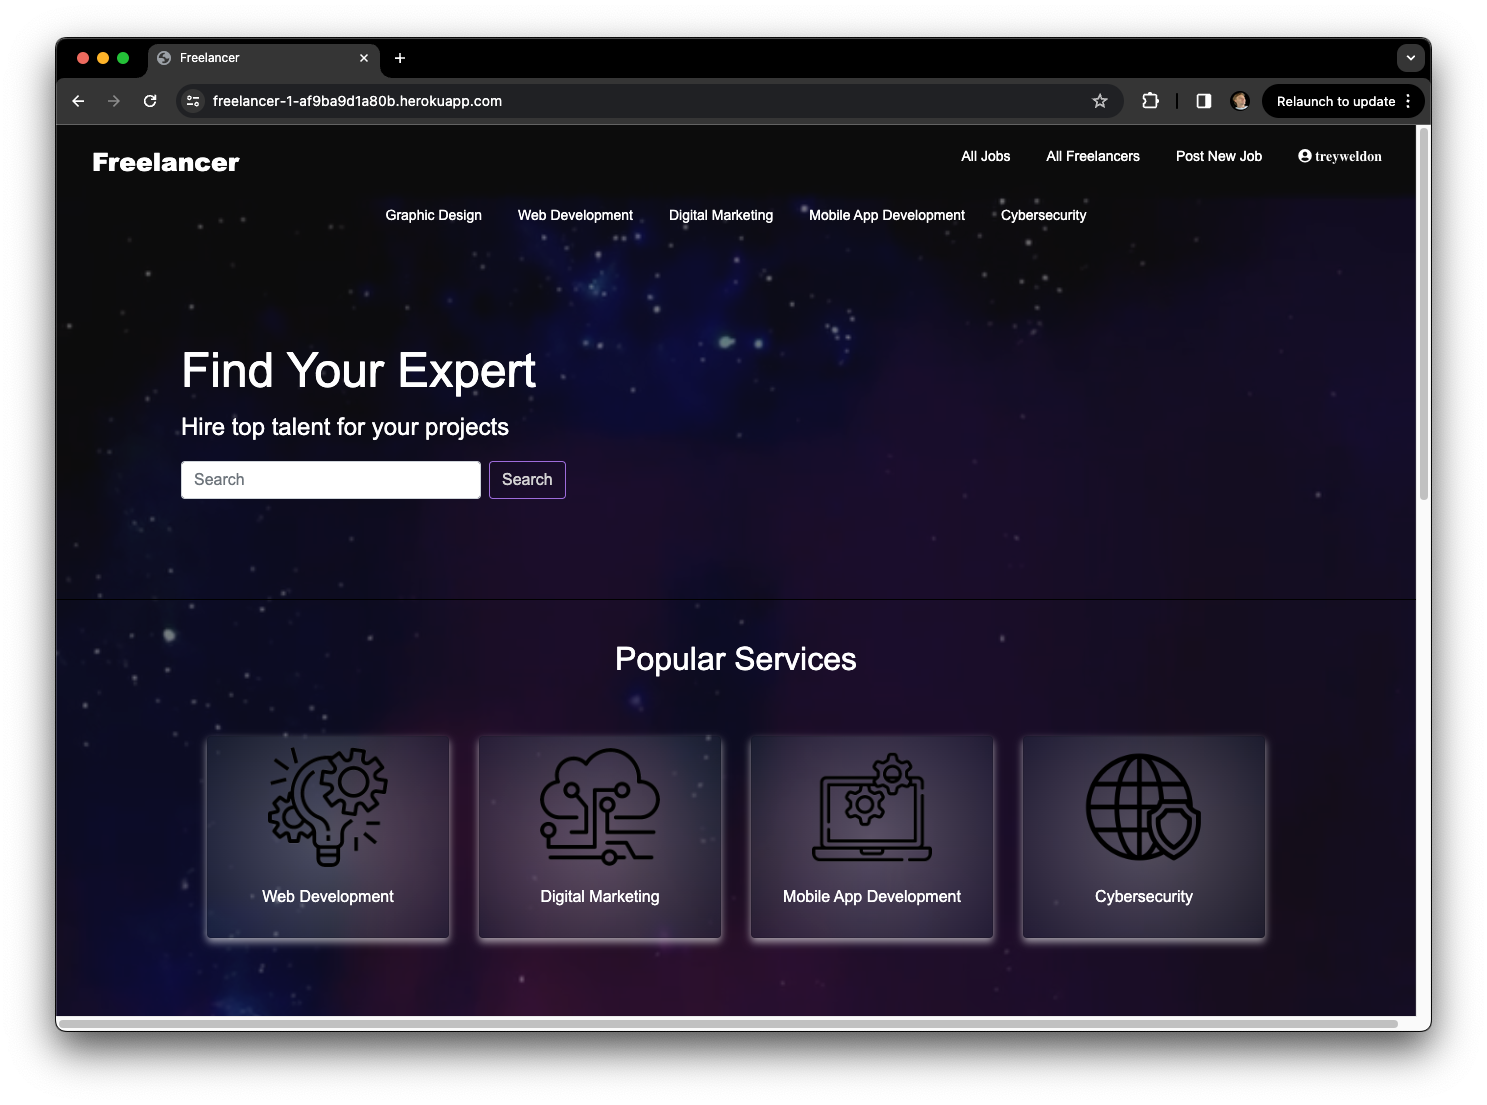
Task: Click the Web Development lightbulb gears icon
Action: point(328,806)
